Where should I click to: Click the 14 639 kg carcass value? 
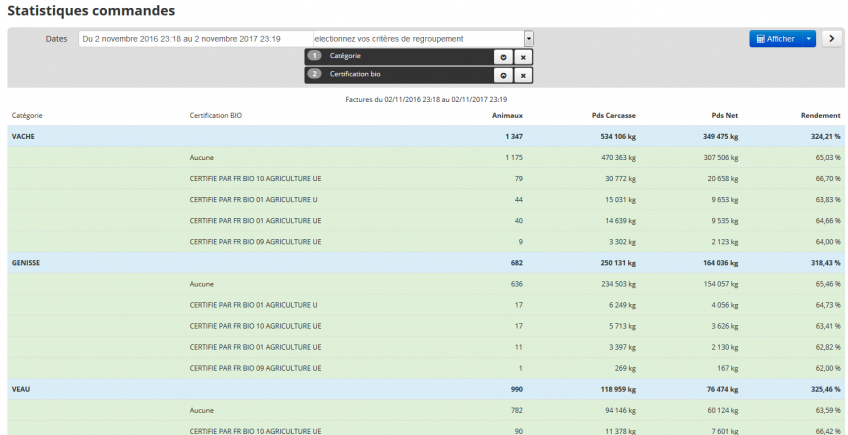coord(621,221)
